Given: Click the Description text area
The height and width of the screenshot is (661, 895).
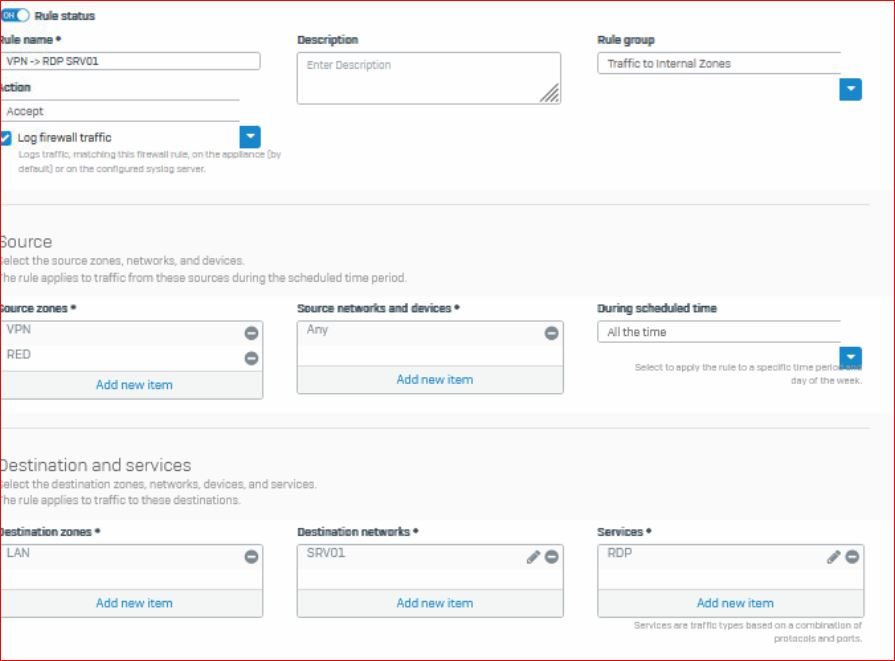Looking at the screenshot, I should [x=428, y=78].
